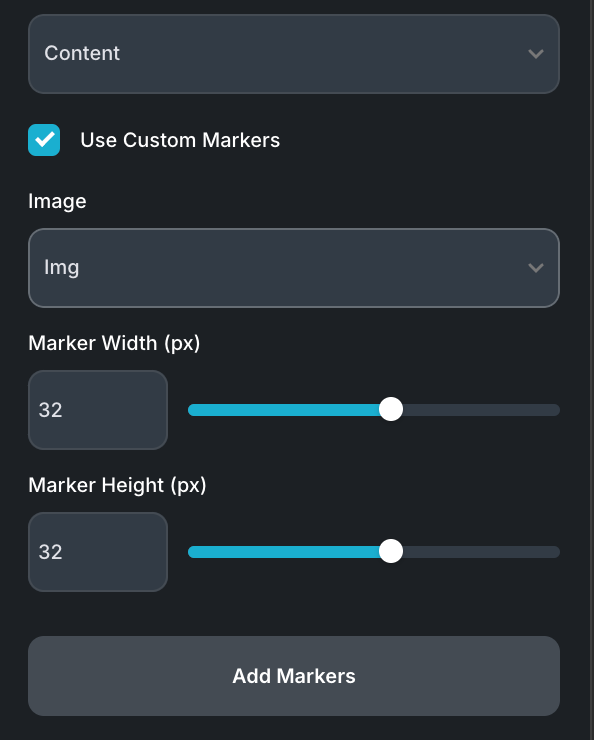Screen dimensions: 594x740
Task: Open the Image selection dropdown showing Img
Action: [x=294, y=268]
